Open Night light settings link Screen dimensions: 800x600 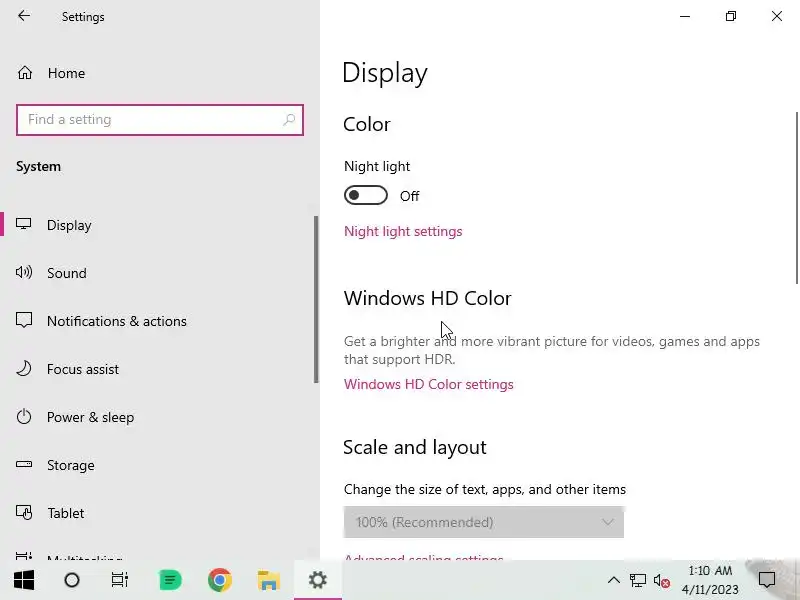pyautogui.click(x=403, y=231)
